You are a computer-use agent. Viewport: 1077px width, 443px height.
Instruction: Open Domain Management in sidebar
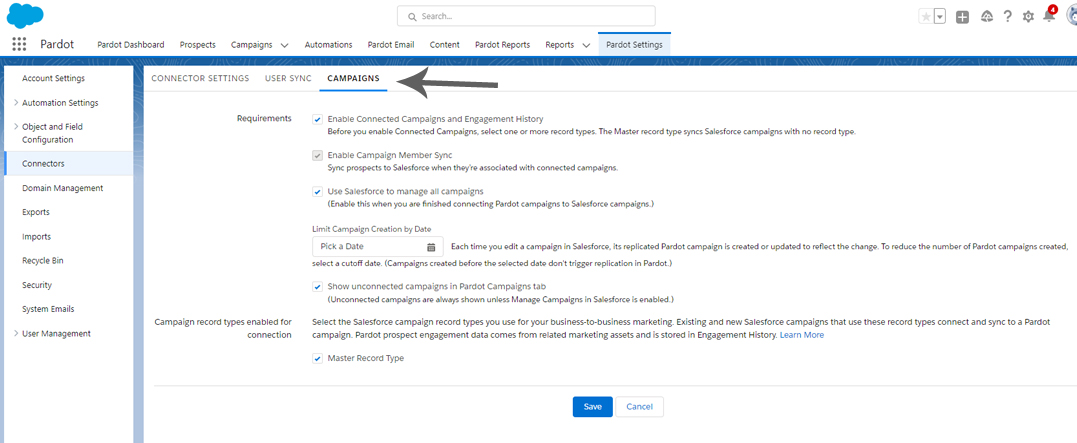63,188
